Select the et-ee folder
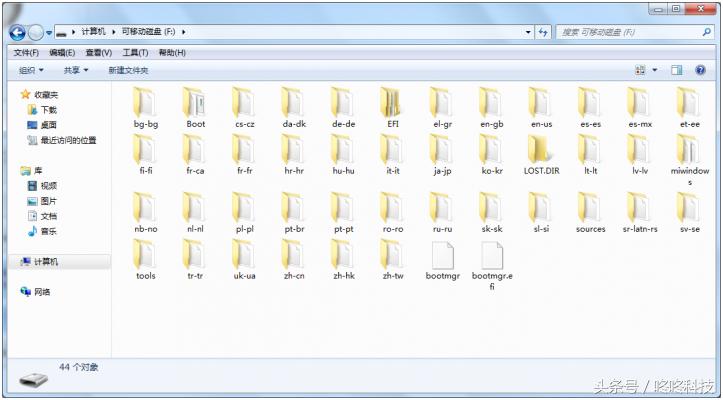 click(x=689, y=107)
